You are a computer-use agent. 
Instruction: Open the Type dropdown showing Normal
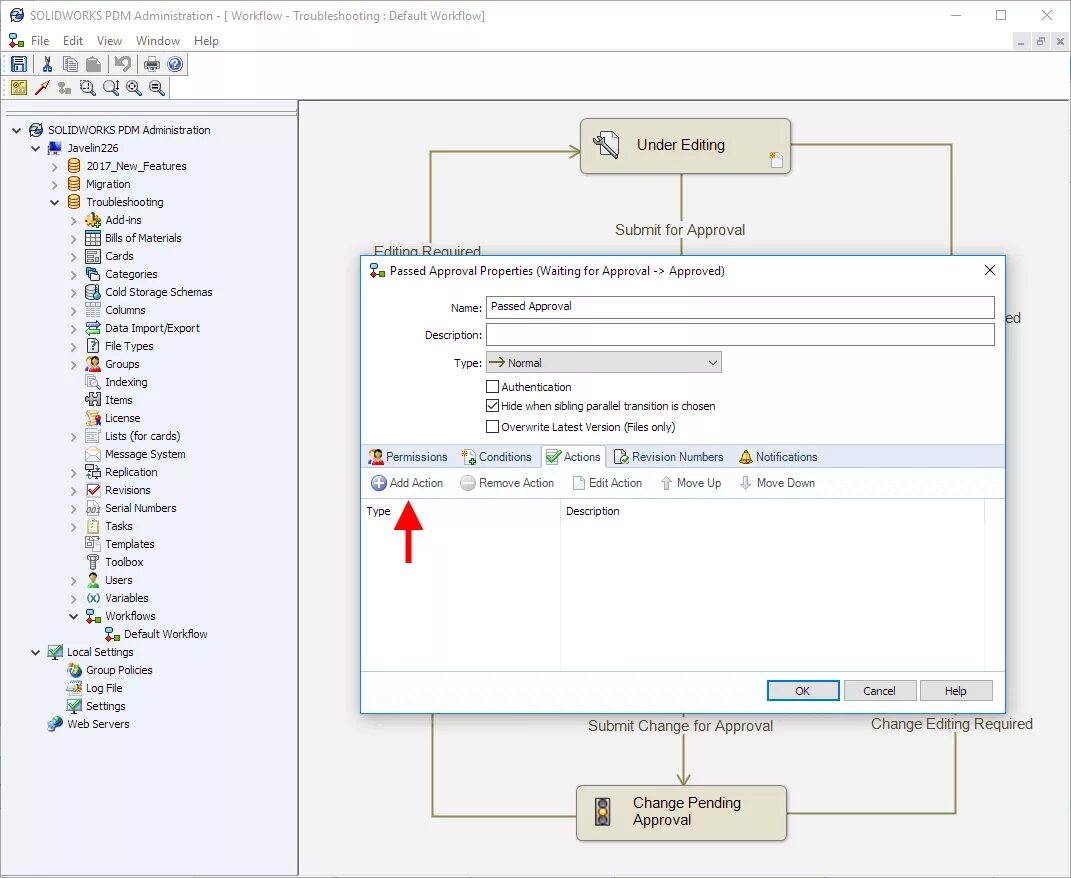(604, 363)
